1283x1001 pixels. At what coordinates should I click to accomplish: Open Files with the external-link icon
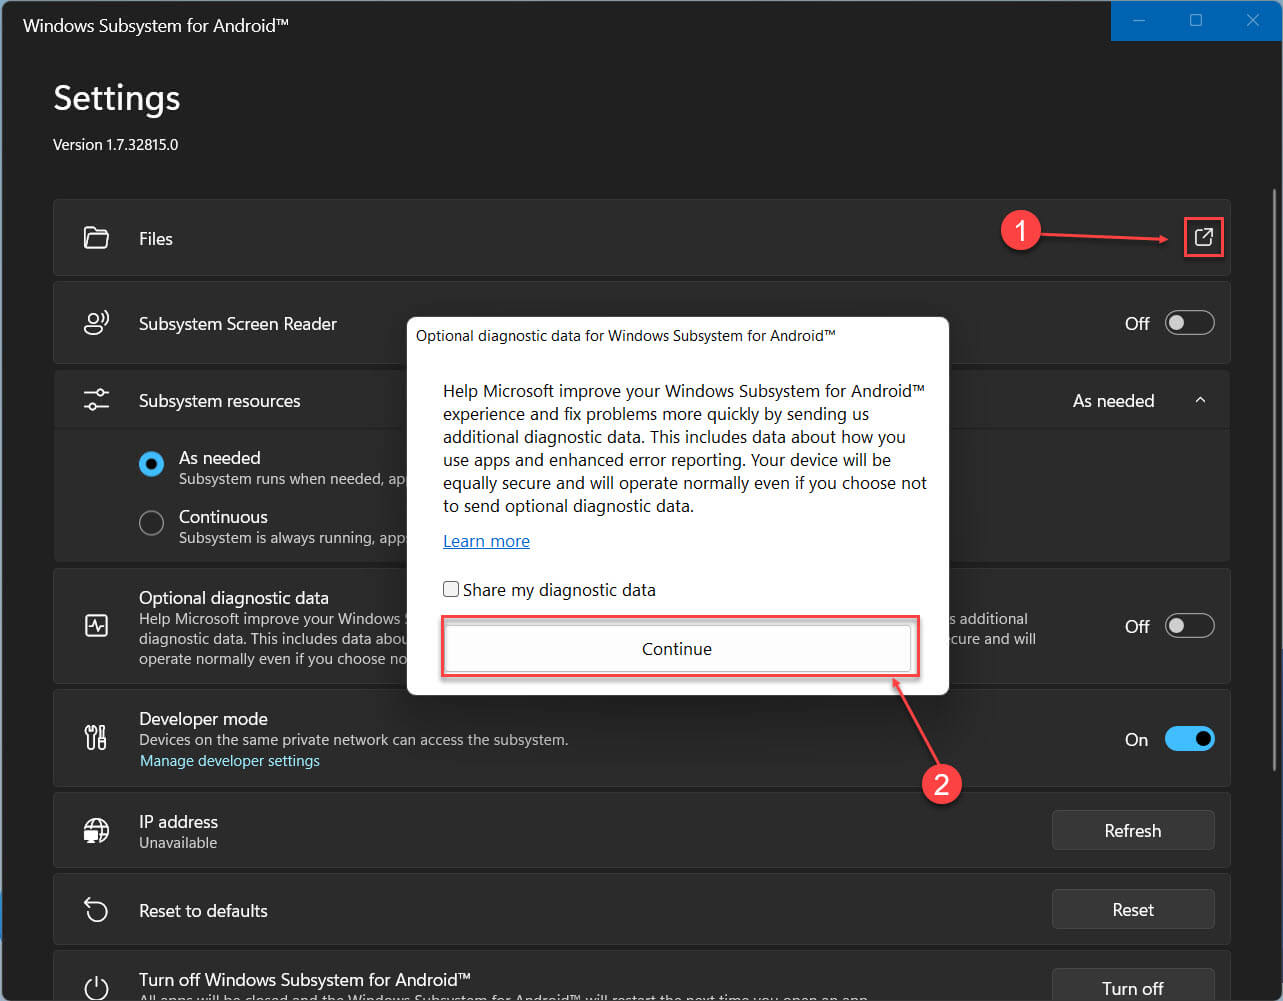click(x=1203, y=237)
